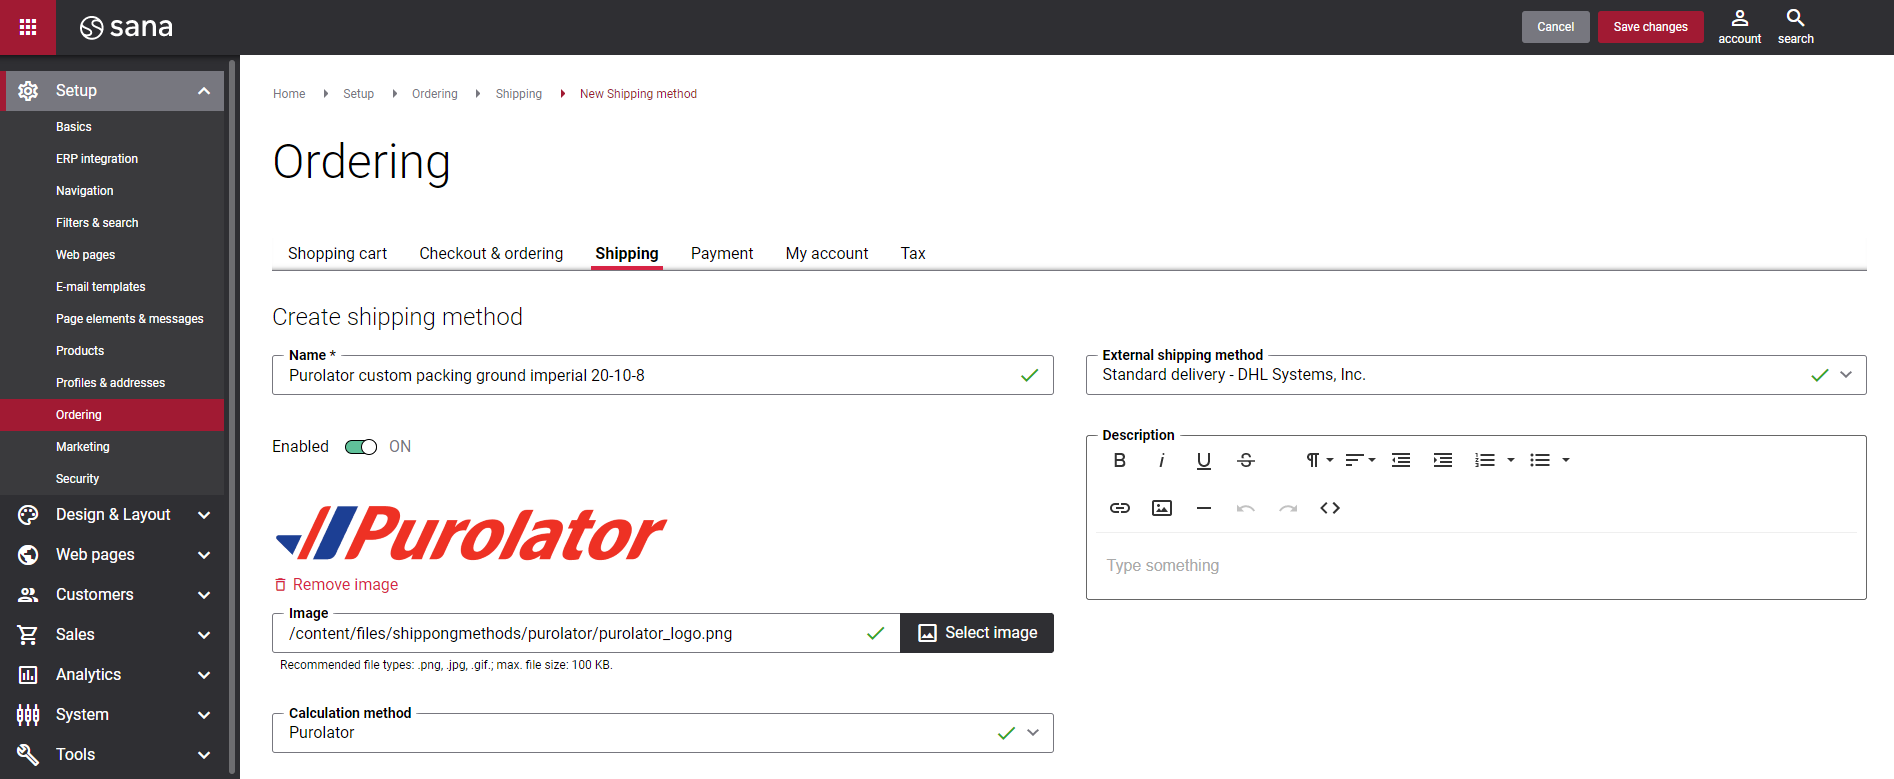
Task: Click Save changes button
Action: [1651, 27]
